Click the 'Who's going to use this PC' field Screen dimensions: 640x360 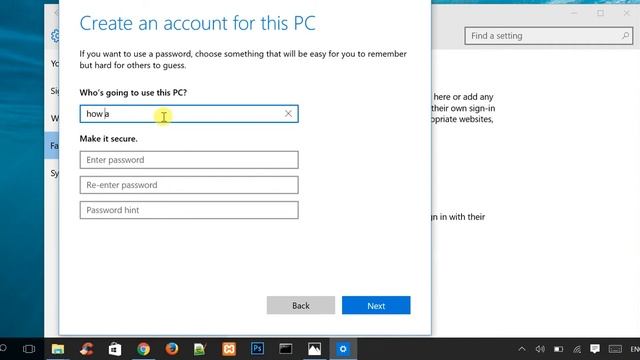pos(189,114)
